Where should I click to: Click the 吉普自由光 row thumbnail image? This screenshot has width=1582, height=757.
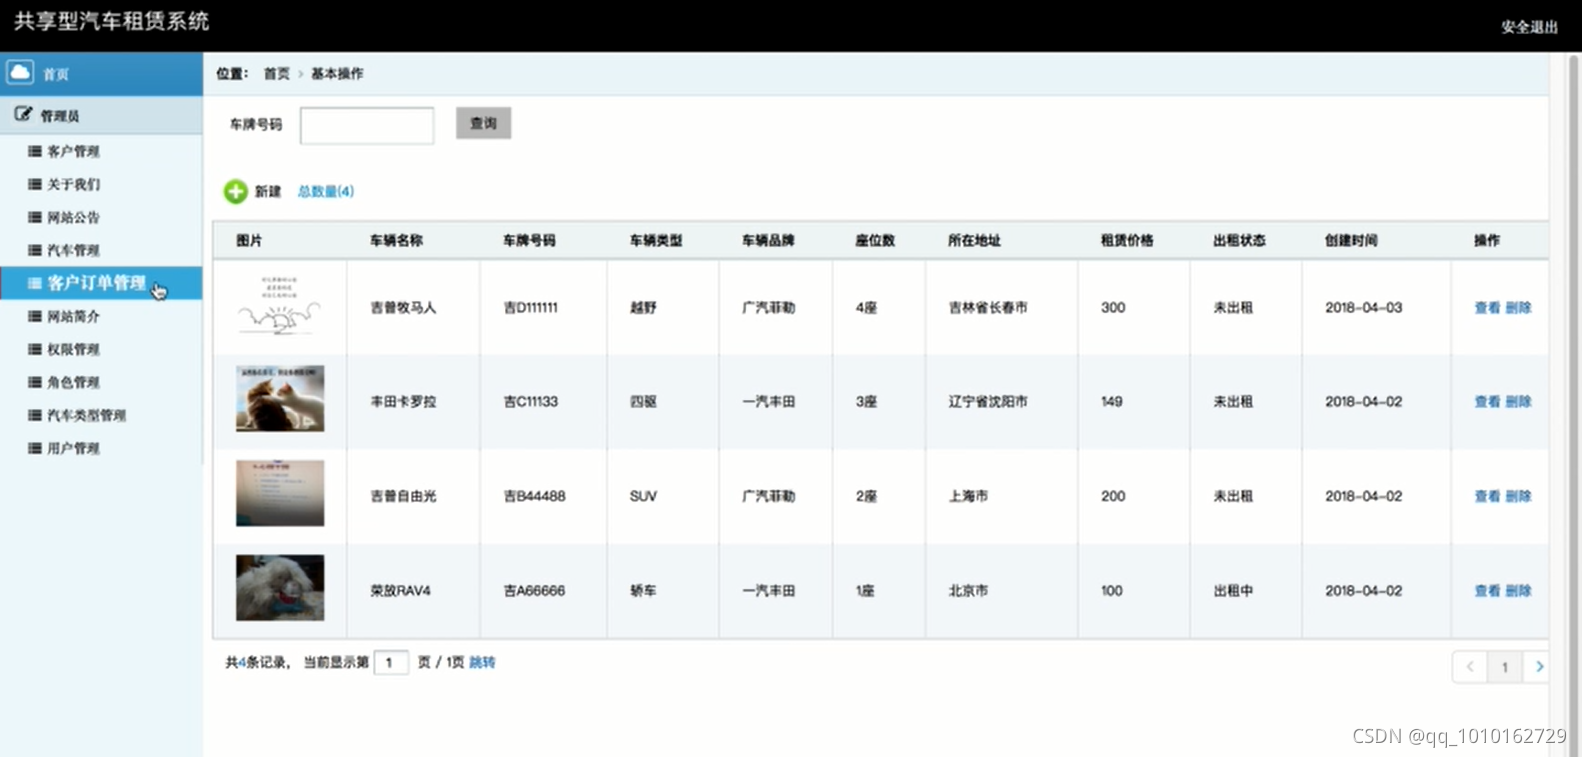[x=280, y=493]
